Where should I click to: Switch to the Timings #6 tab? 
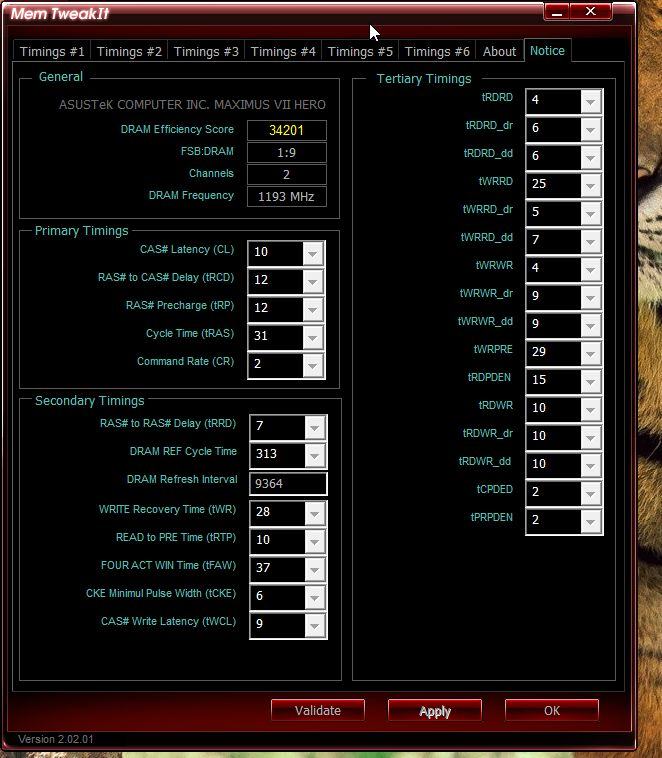(437, 51)
